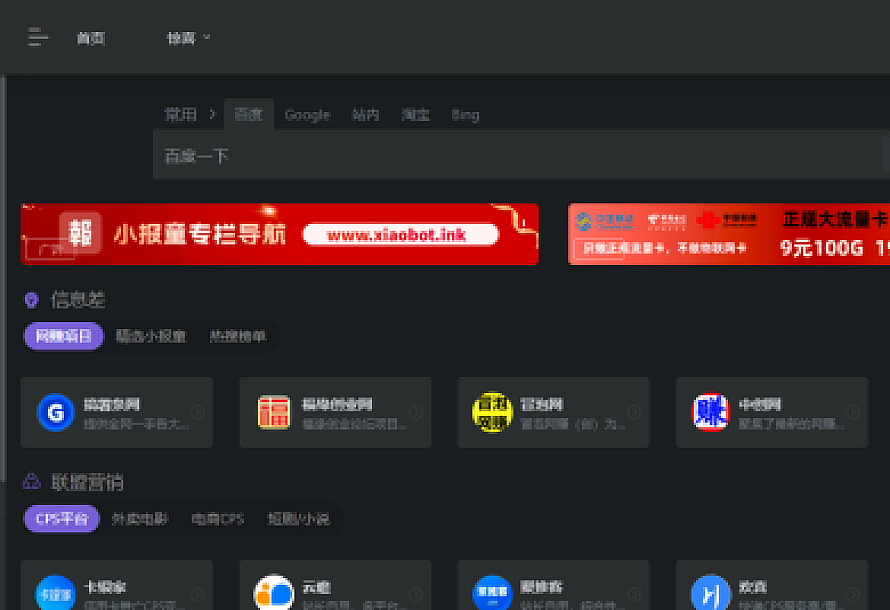Open the 云瞻 blue-orange logo icon
The image size is (890, 610).
[x=274, y=593]
